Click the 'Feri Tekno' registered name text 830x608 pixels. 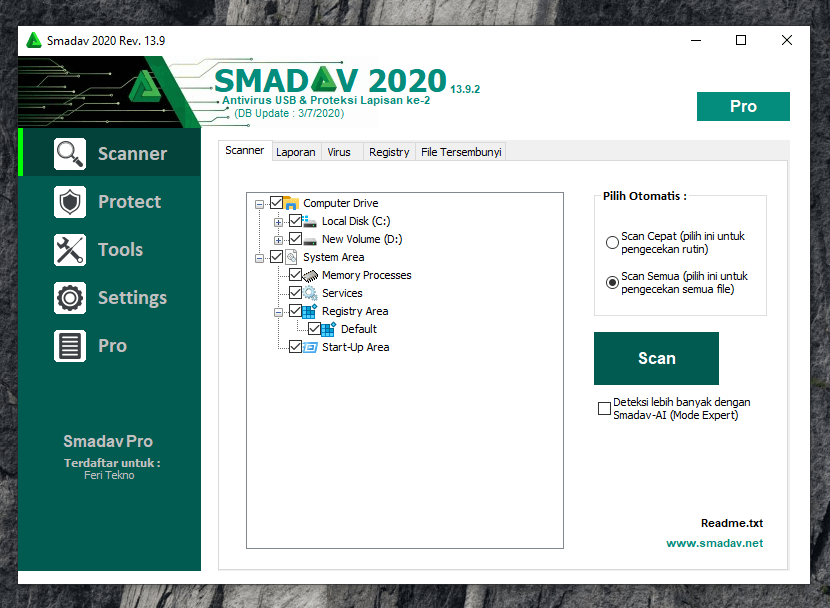click(109, 475)
